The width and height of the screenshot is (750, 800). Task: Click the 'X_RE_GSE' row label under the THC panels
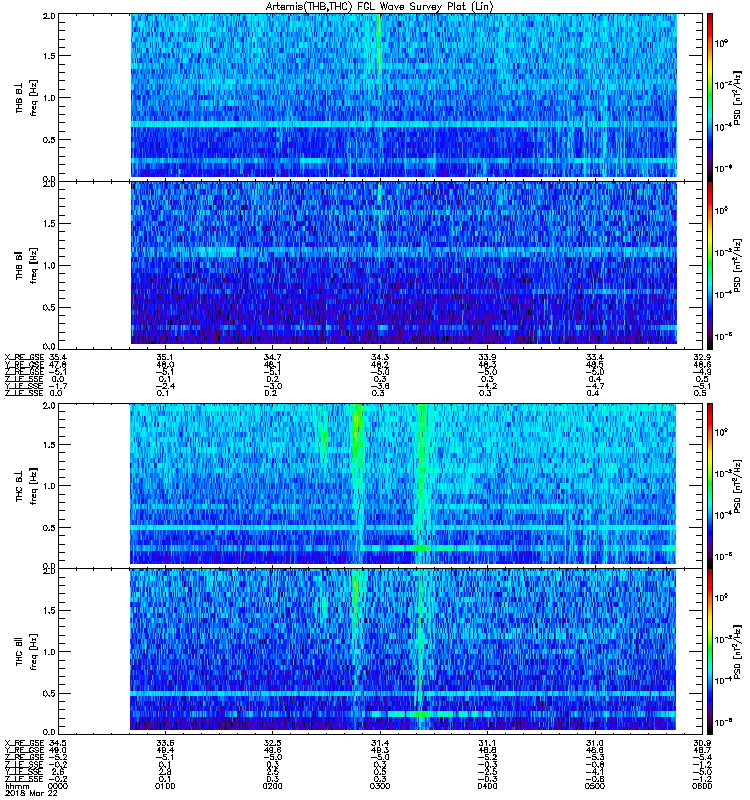[24, 743]
